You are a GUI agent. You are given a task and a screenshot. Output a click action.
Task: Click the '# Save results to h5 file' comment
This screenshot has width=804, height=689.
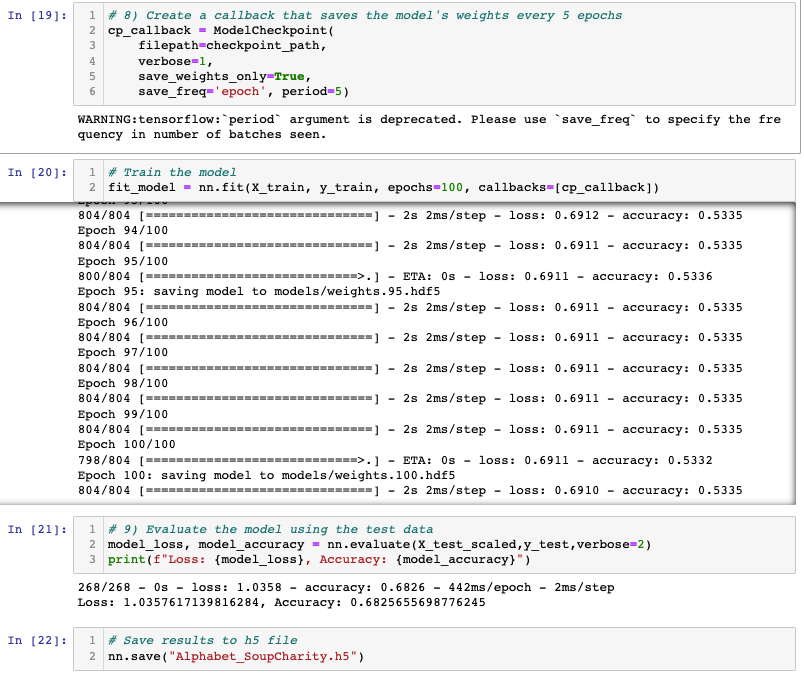[x=202, y=640]
